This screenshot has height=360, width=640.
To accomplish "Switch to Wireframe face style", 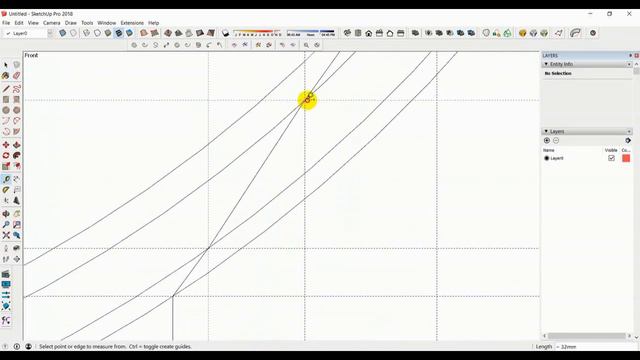I will tap(87, 33).
